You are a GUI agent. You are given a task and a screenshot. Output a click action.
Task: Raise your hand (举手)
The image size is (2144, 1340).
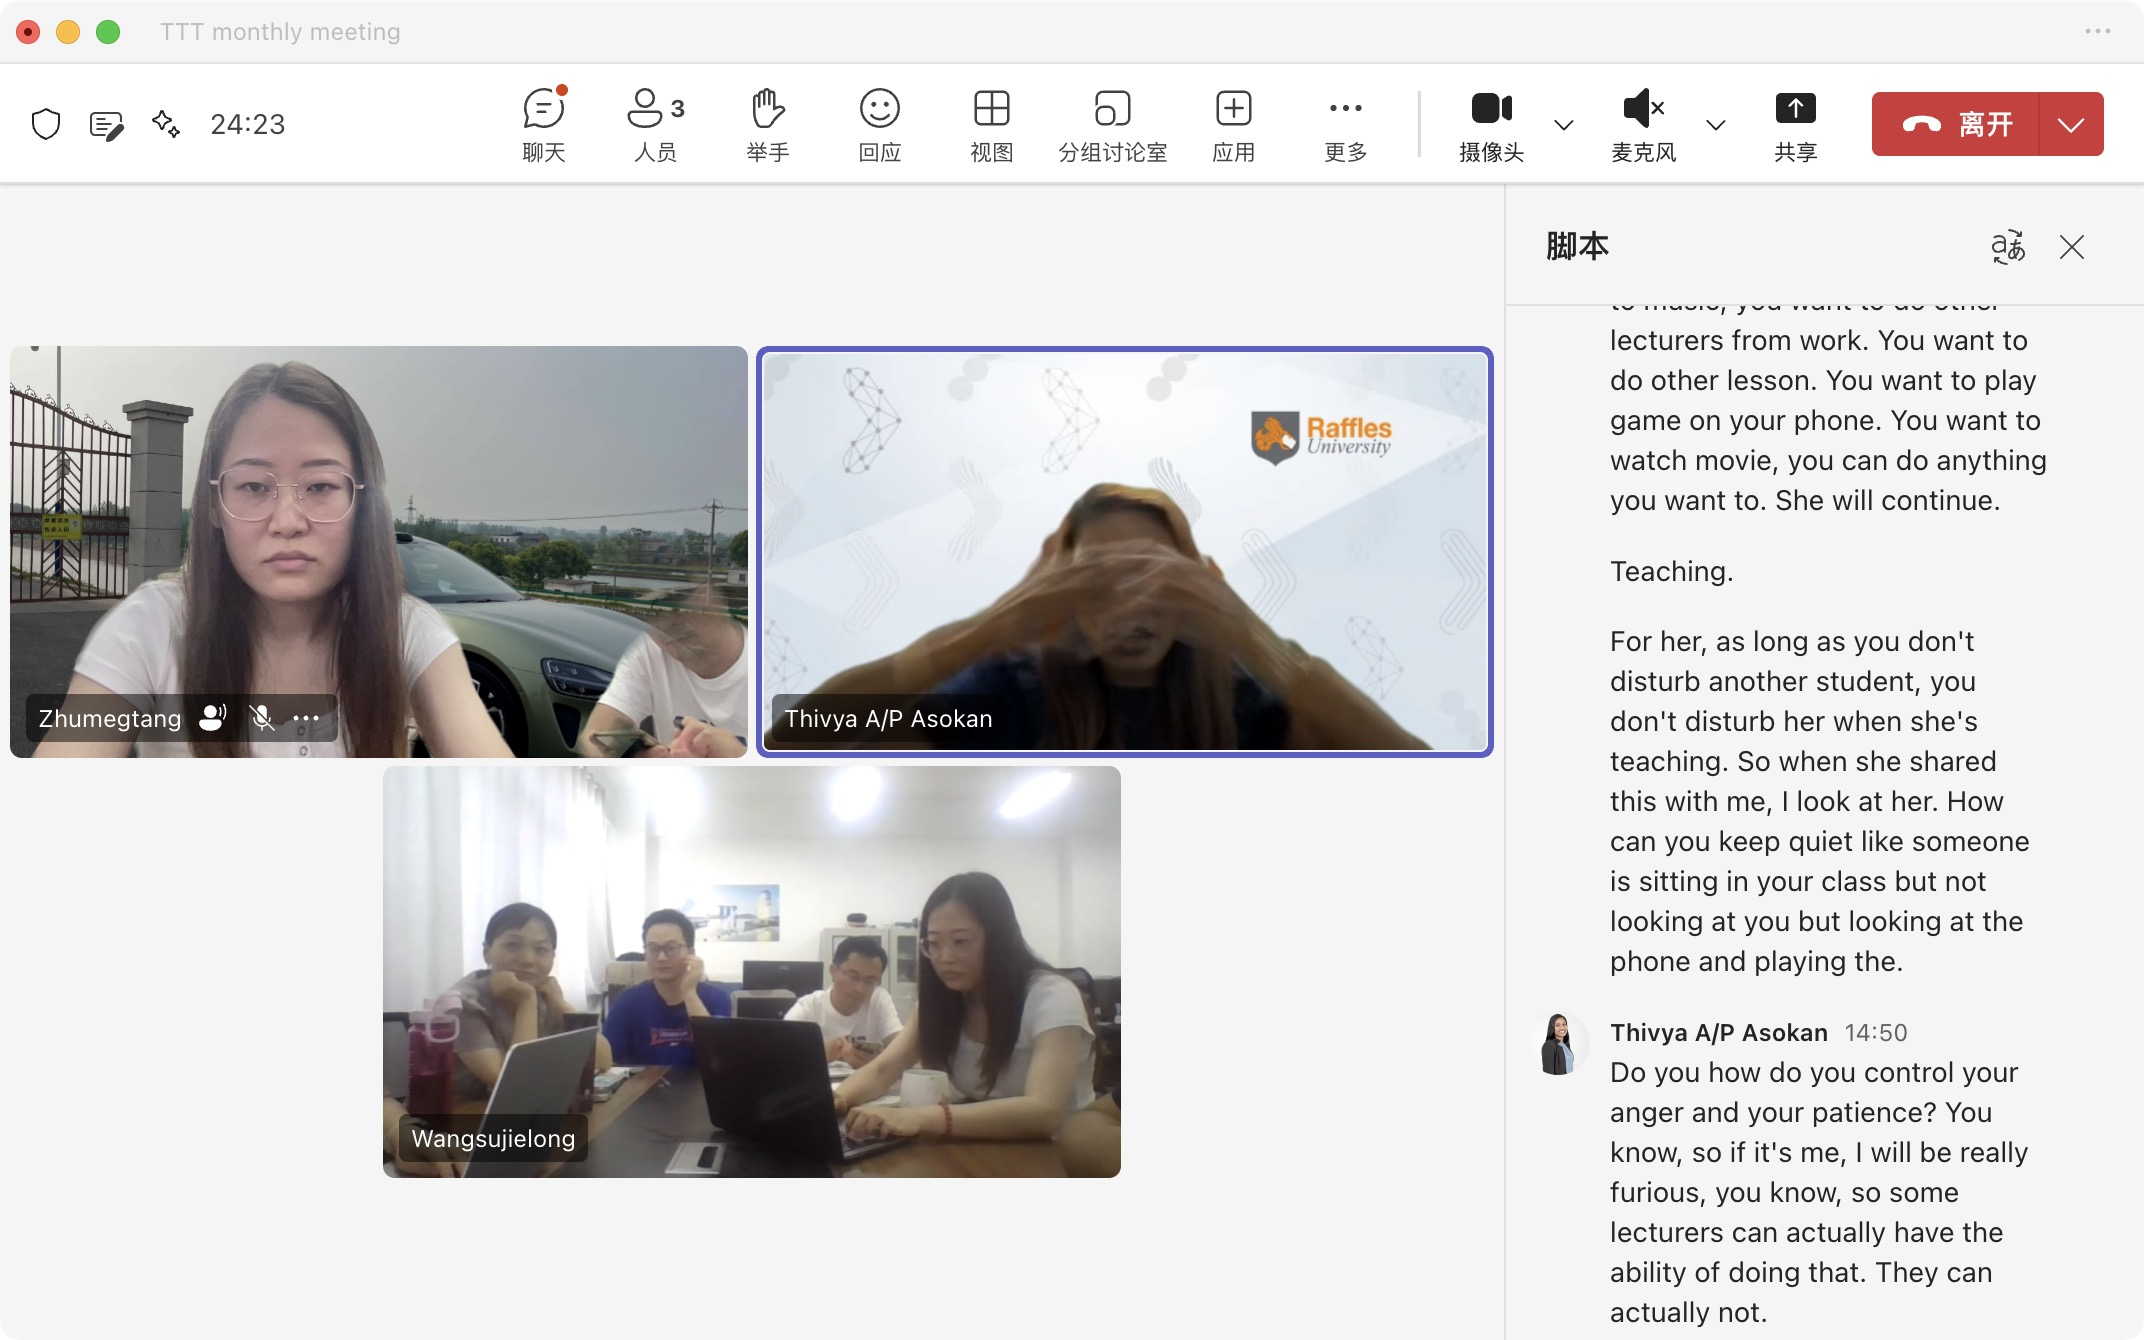(x=767, y=124)
